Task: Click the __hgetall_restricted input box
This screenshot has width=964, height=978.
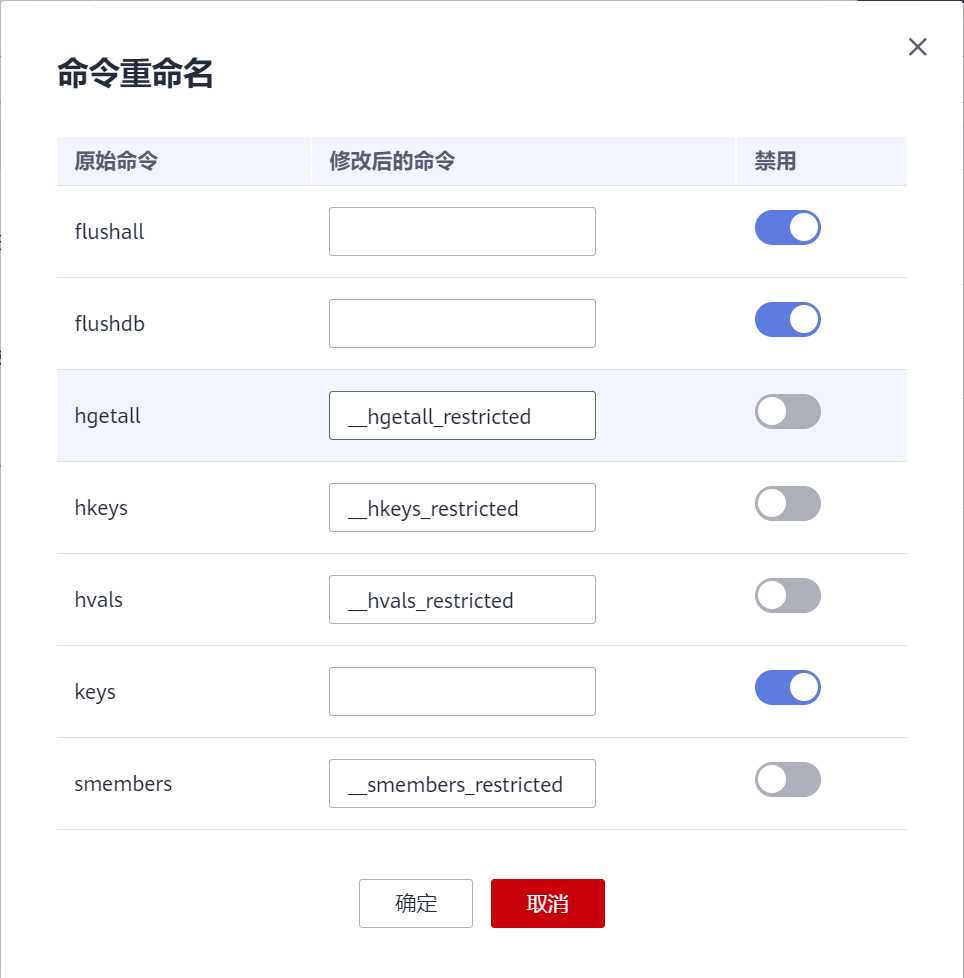Action: (x=462, y=415)
